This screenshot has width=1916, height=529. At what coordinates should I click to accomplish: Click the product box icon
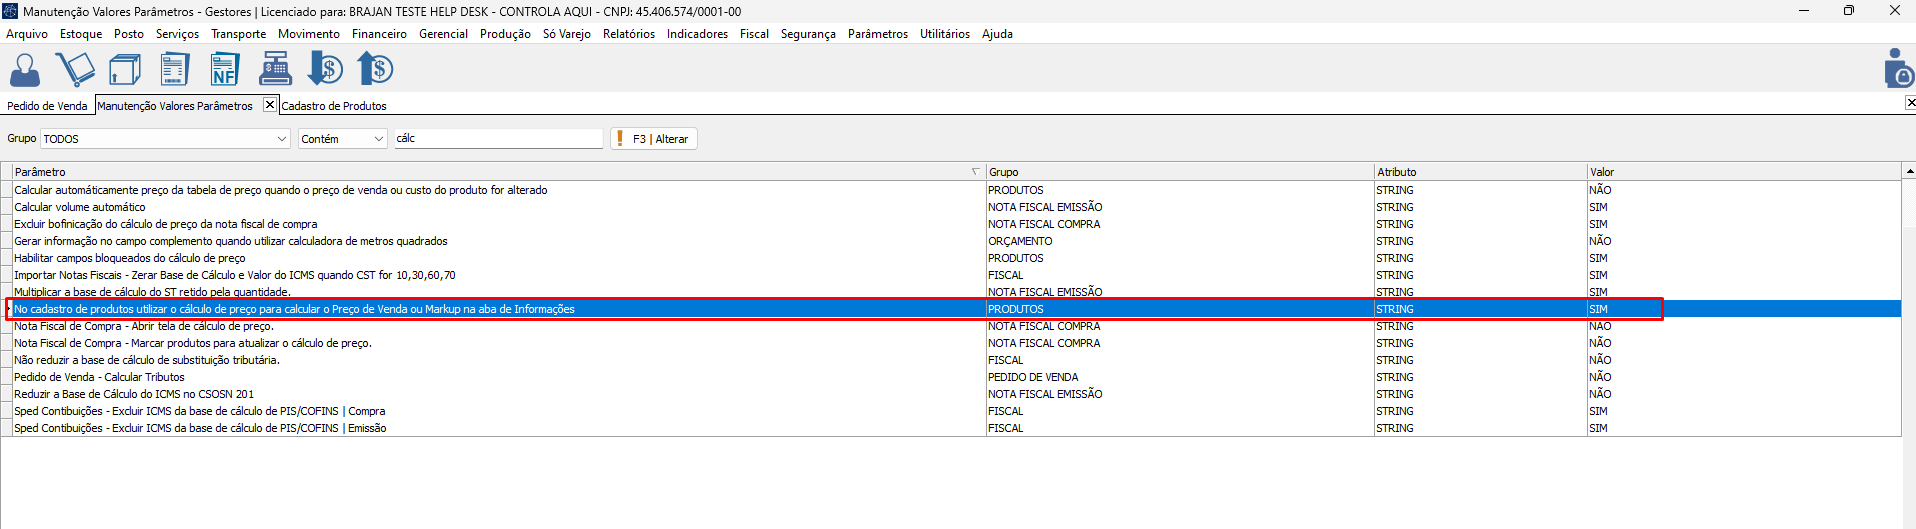pyautogui.click(x=125, y=70)
